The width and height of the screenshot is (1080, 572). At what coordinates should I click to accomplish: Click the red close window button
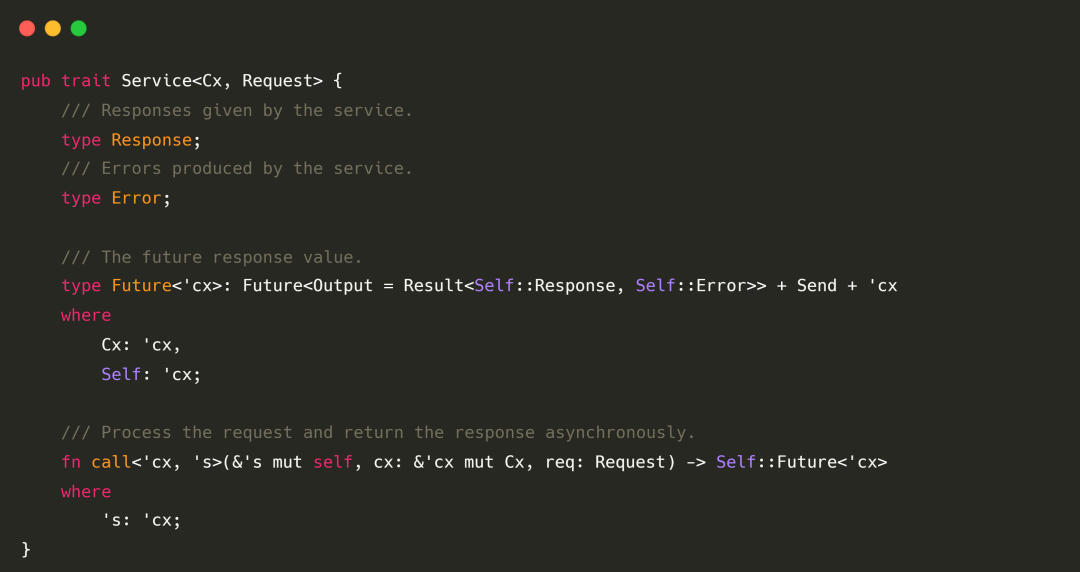[27, 28]
